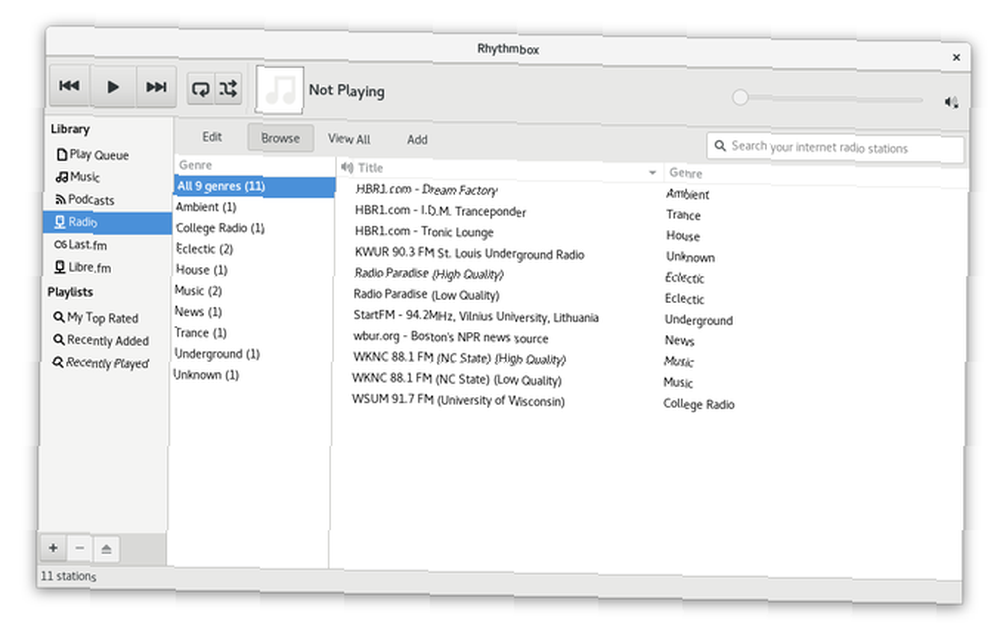This screenshot has width=1000, height=635.
Task: Click the album art placeholder
Action: [x=280, y=90]
